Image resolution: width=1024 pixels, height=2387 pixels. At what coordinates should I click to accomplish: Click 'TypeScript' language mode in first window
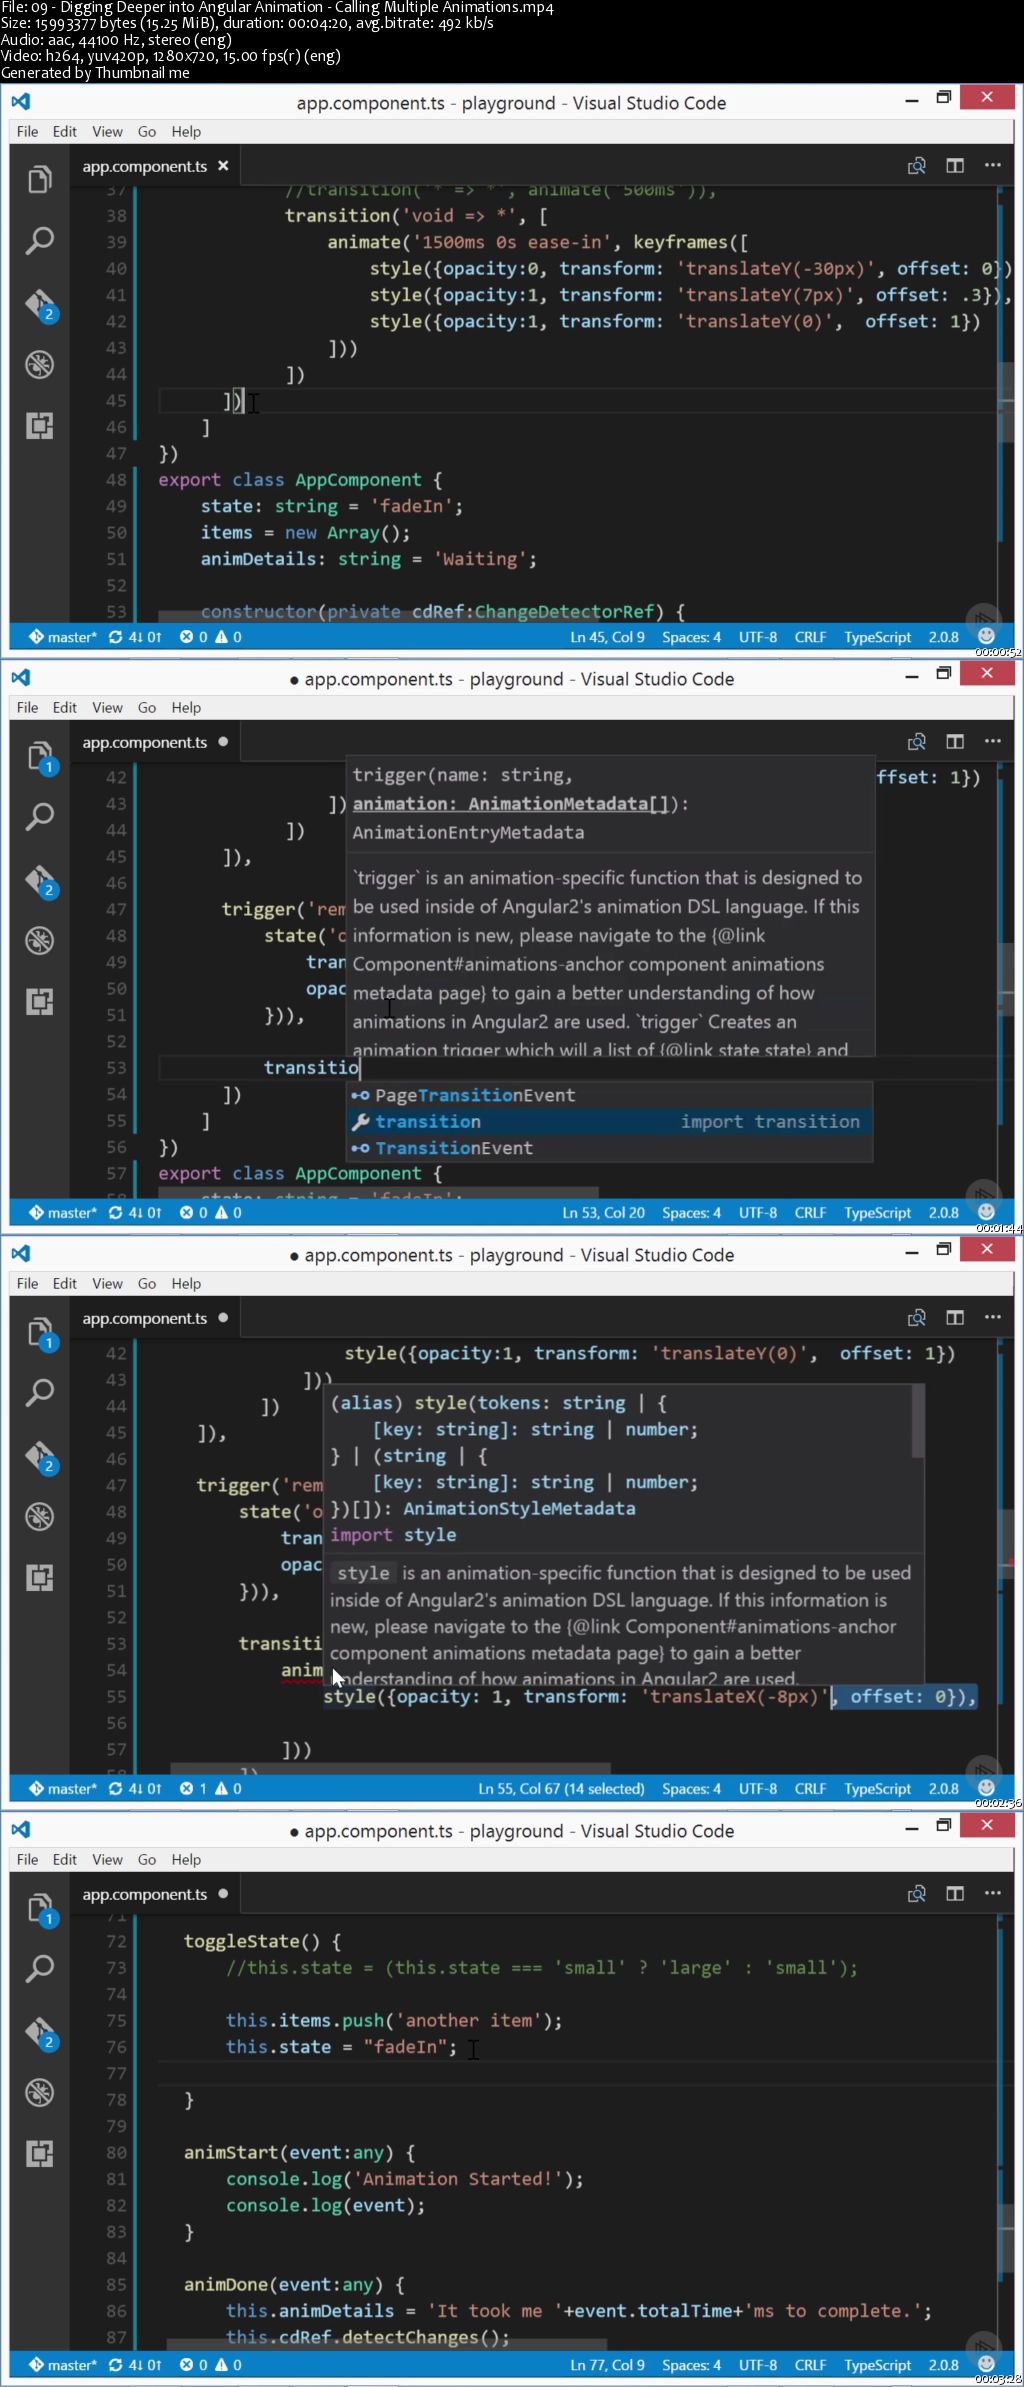click(877, 637)
